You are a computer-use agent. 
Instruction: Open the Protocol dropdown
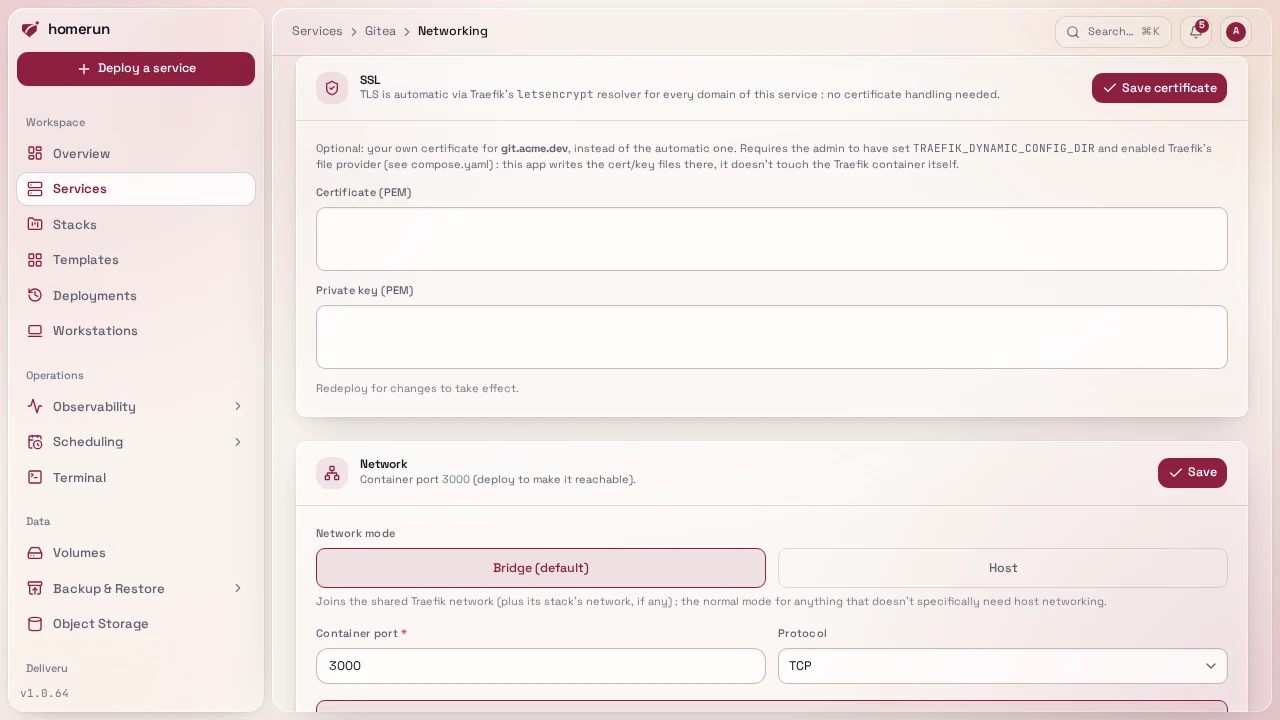pos(1003,666)
